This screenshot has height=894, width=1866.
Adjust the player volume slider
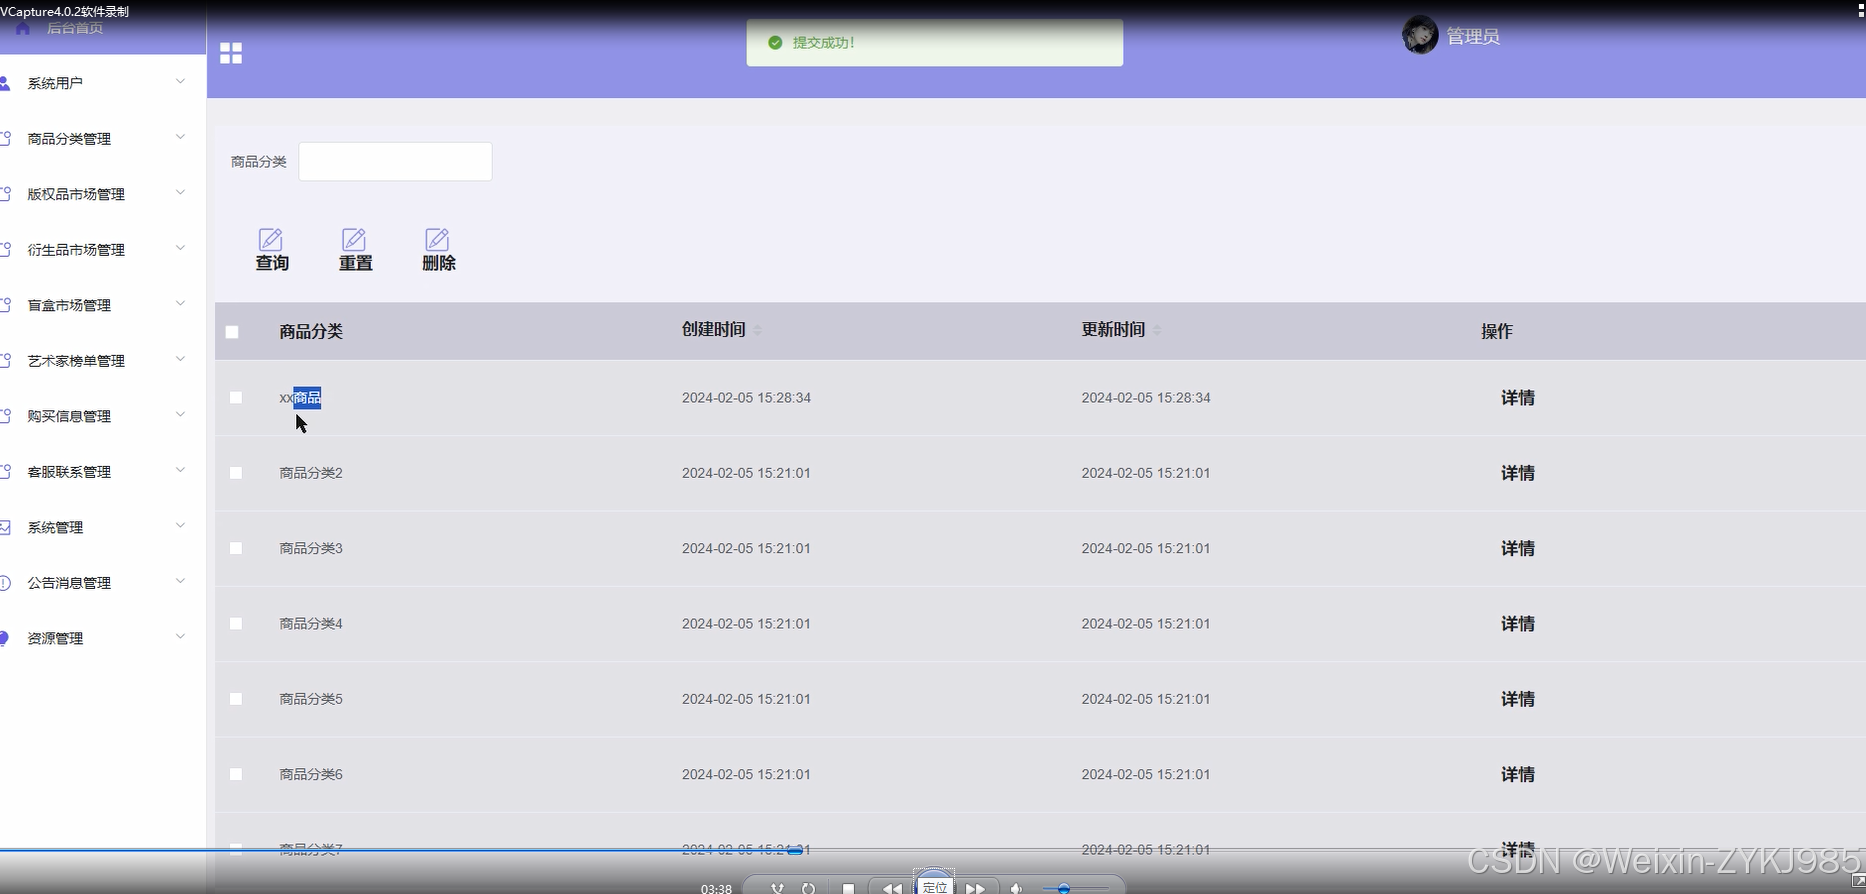(1063, 888)
